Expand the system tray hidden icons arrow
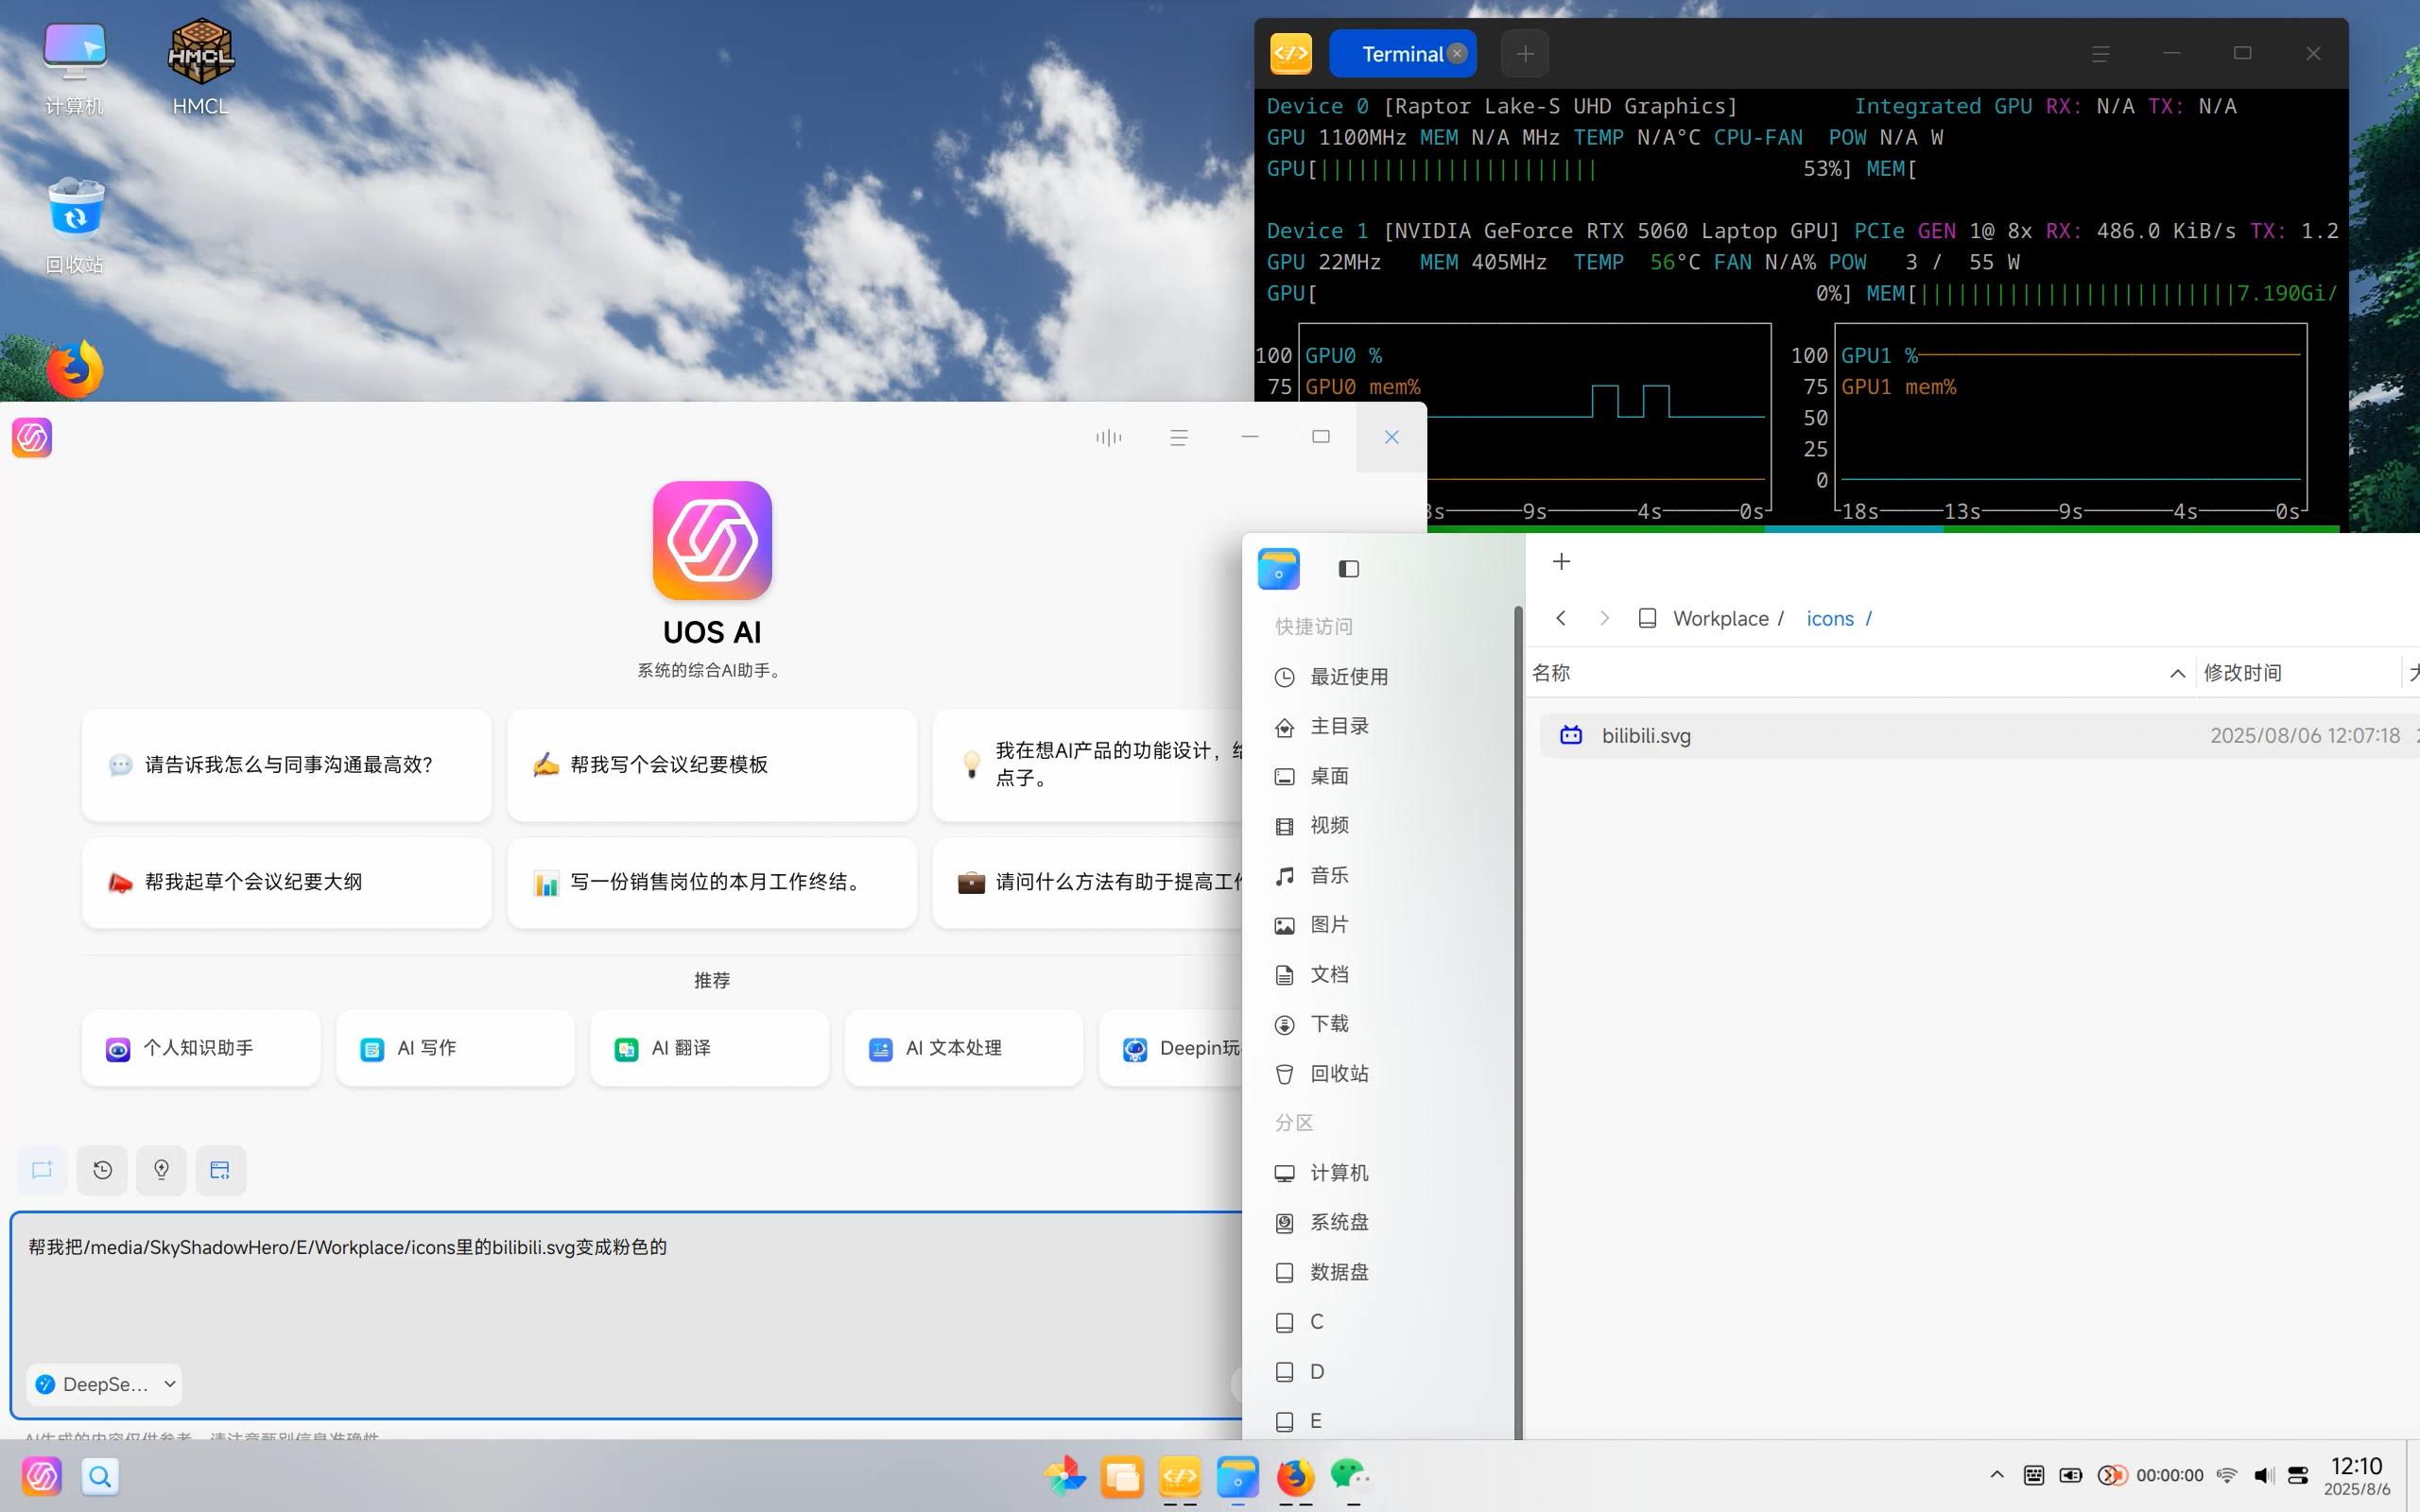This screenshot has width=2420, height=1512. pyautogui.click(x=1997, y=1475)
